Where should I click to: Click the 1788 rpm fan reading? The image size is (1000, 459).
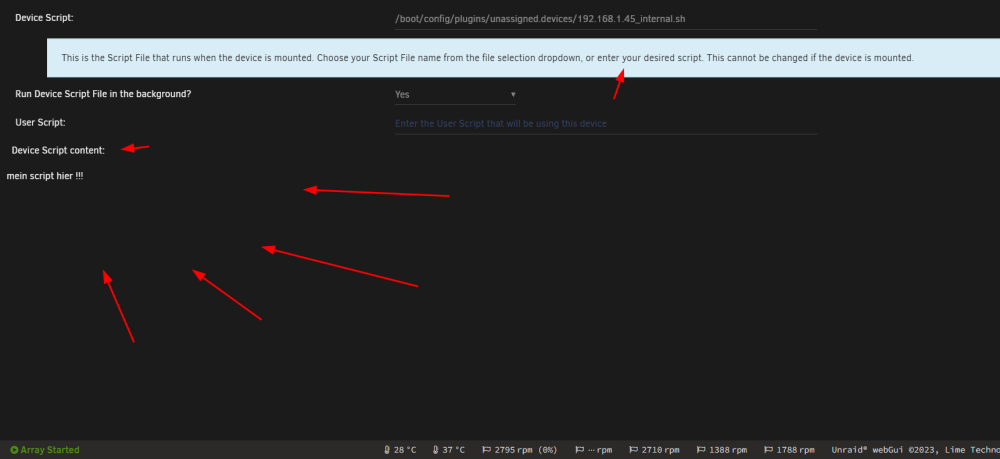tap(795, 450)
